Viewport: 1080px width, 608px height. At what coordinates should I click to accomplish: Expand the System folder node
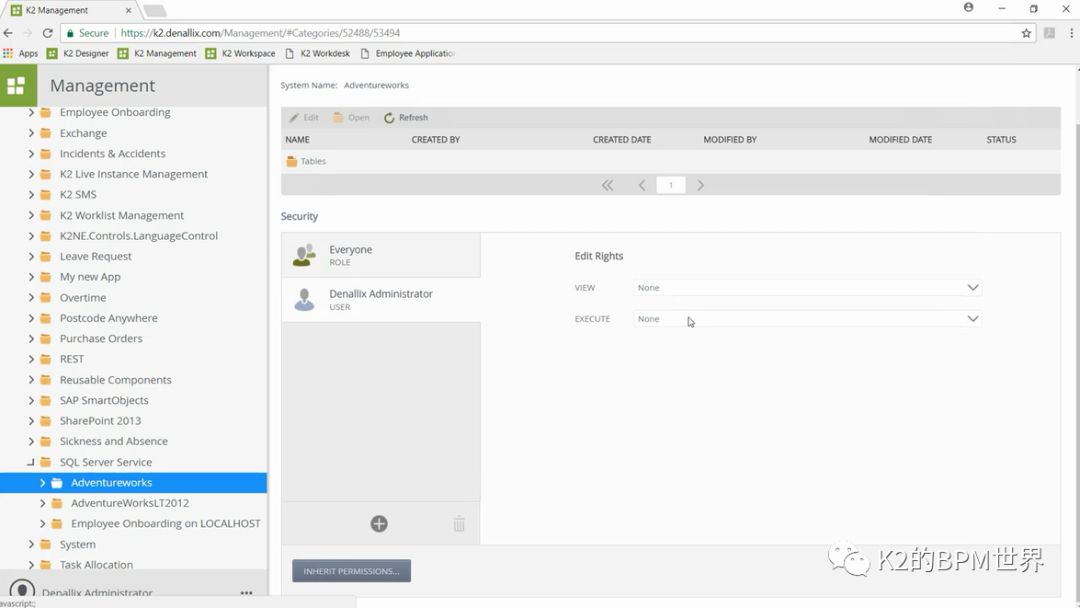pyautogui.click(x=31, y=544)
